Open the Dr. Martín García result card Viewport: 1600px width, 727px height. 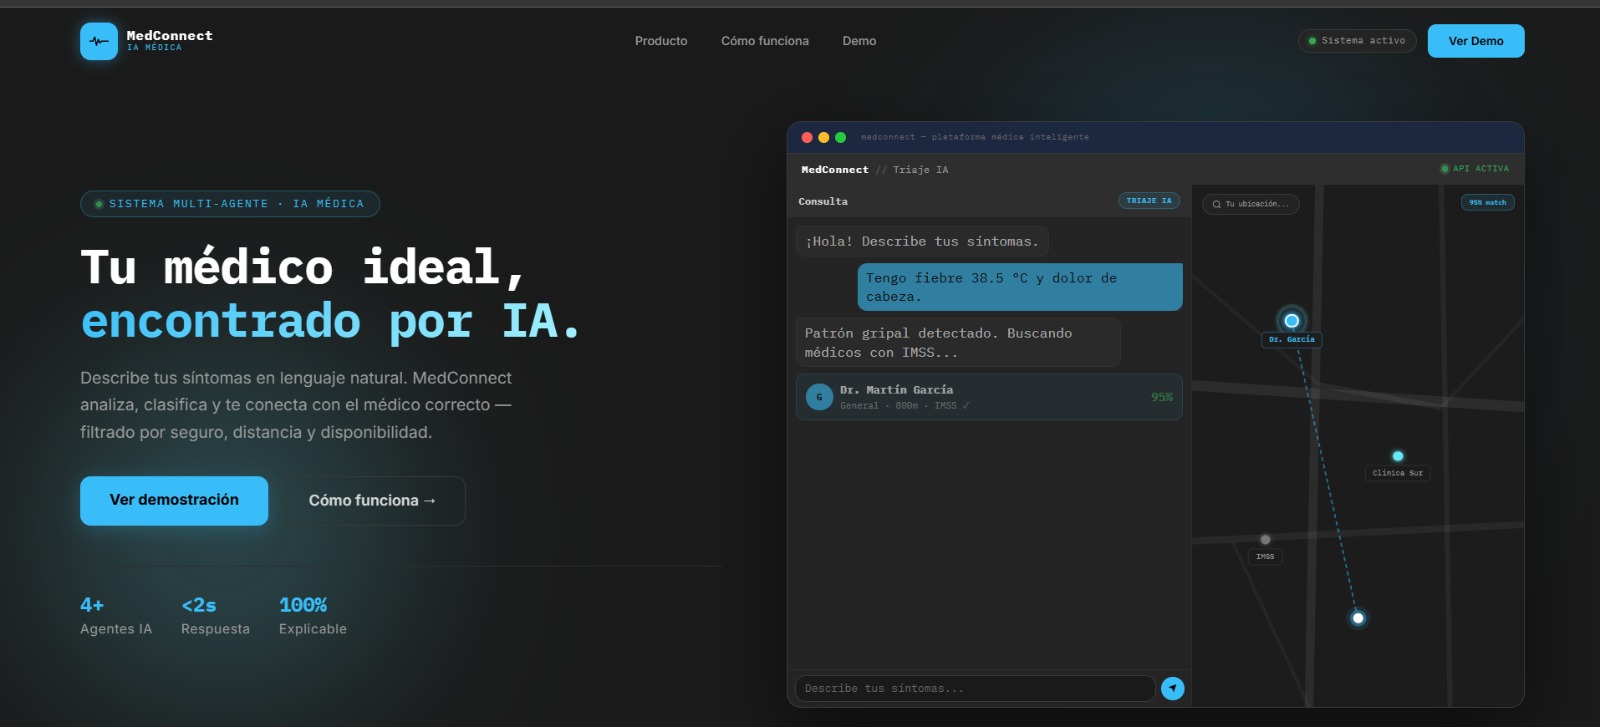coord(989,397)
